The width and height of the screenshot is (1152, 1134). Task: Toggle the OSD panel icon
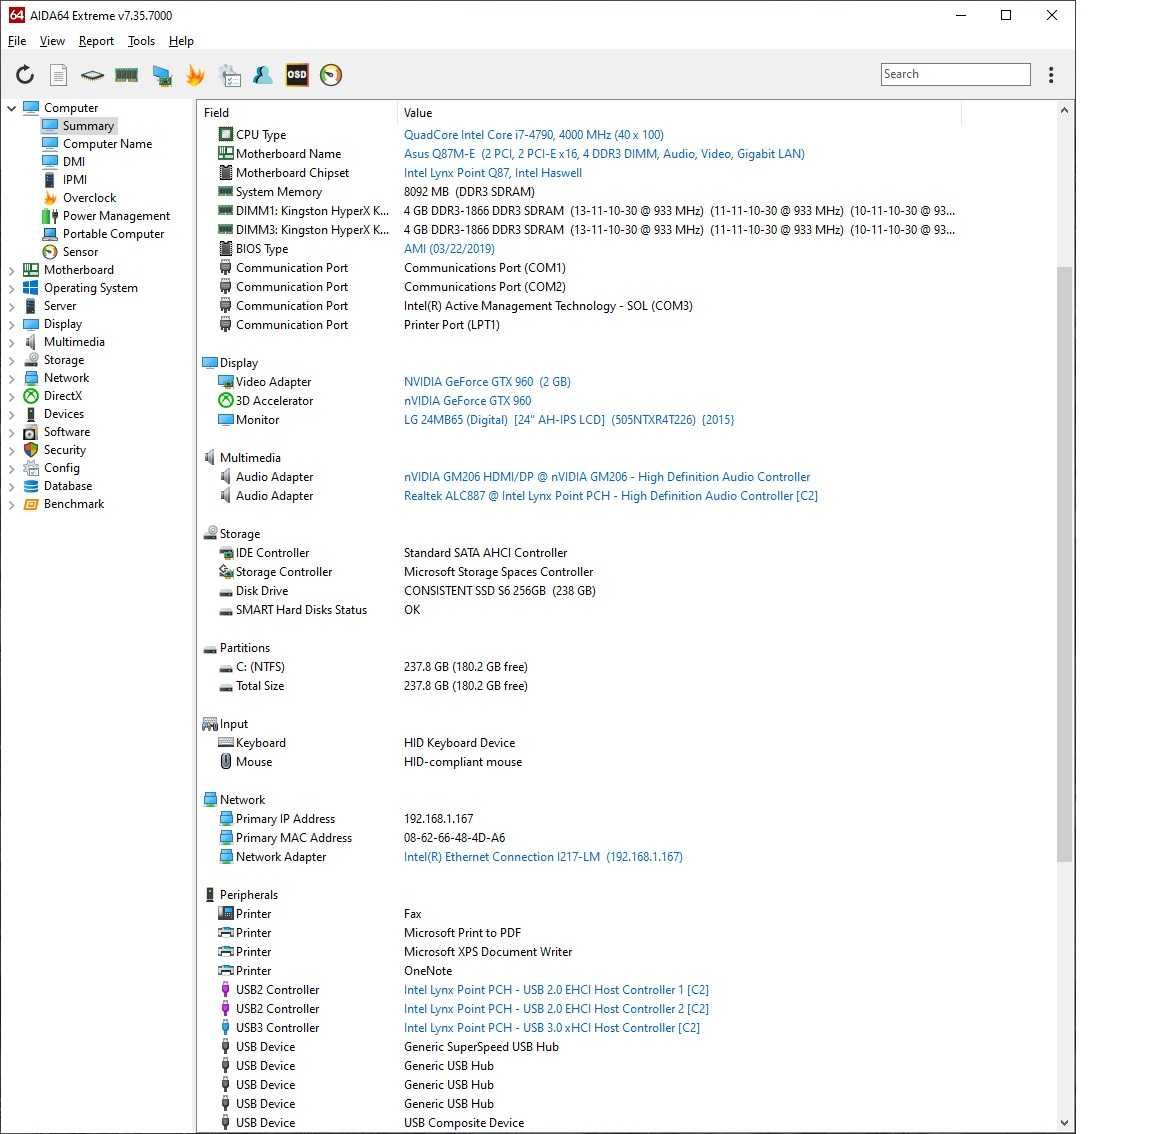click(297, 75)
